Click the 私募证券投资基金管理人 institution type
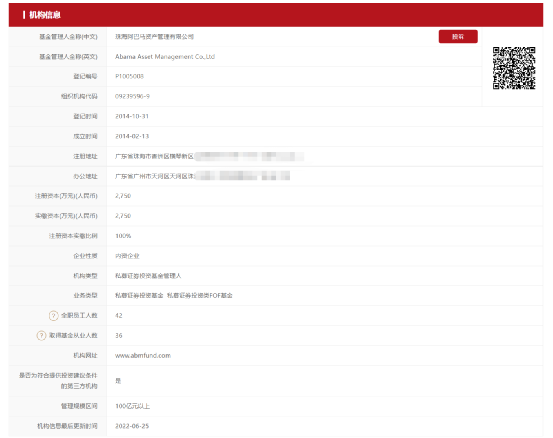The height and width of the screenshot is (438, 553). pyautogui.click(x=148, y=275)
